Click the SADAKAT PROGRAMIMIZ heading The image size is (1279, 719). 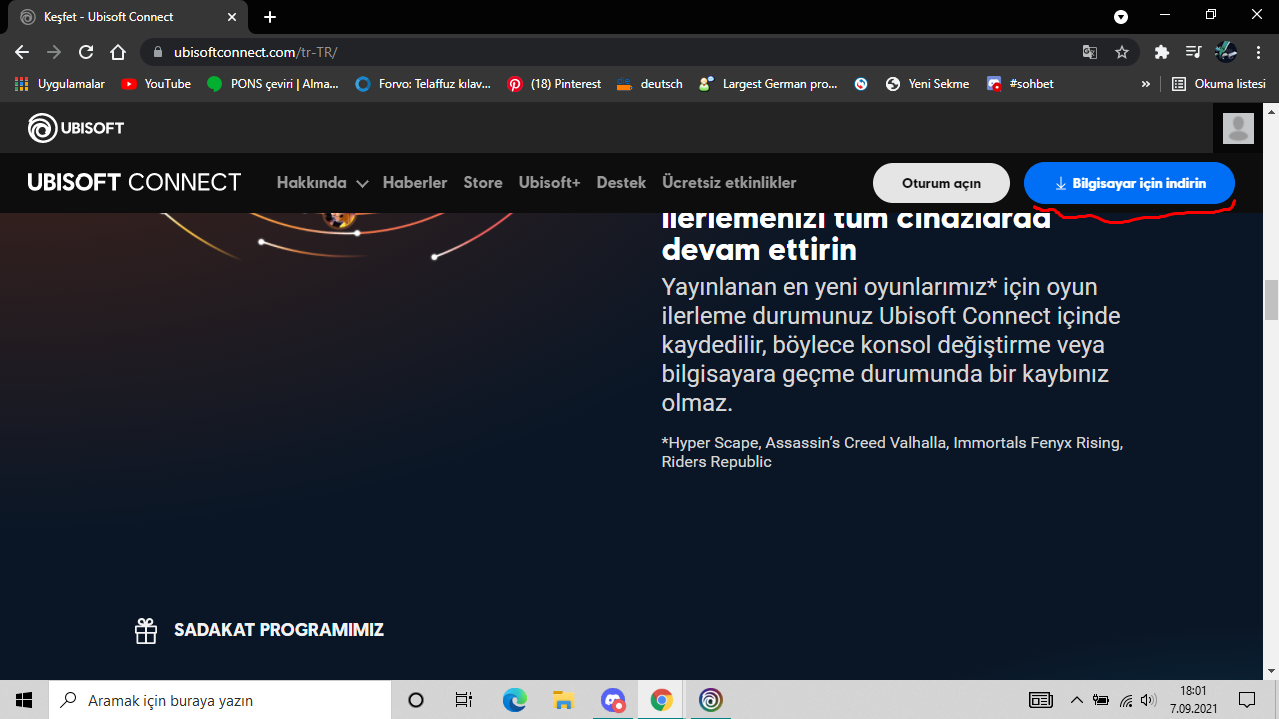tap(279, 630)
